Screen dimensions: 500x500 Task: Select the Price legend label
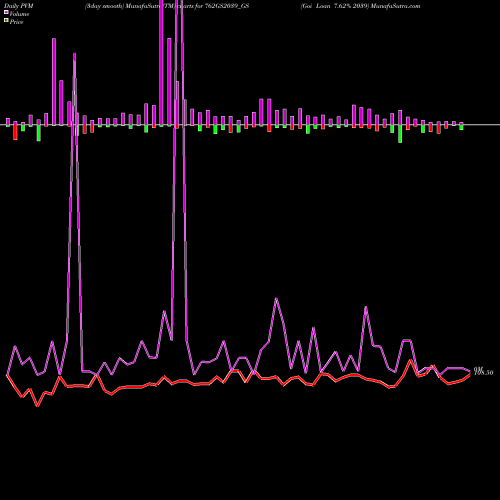[x=16, y=22]
